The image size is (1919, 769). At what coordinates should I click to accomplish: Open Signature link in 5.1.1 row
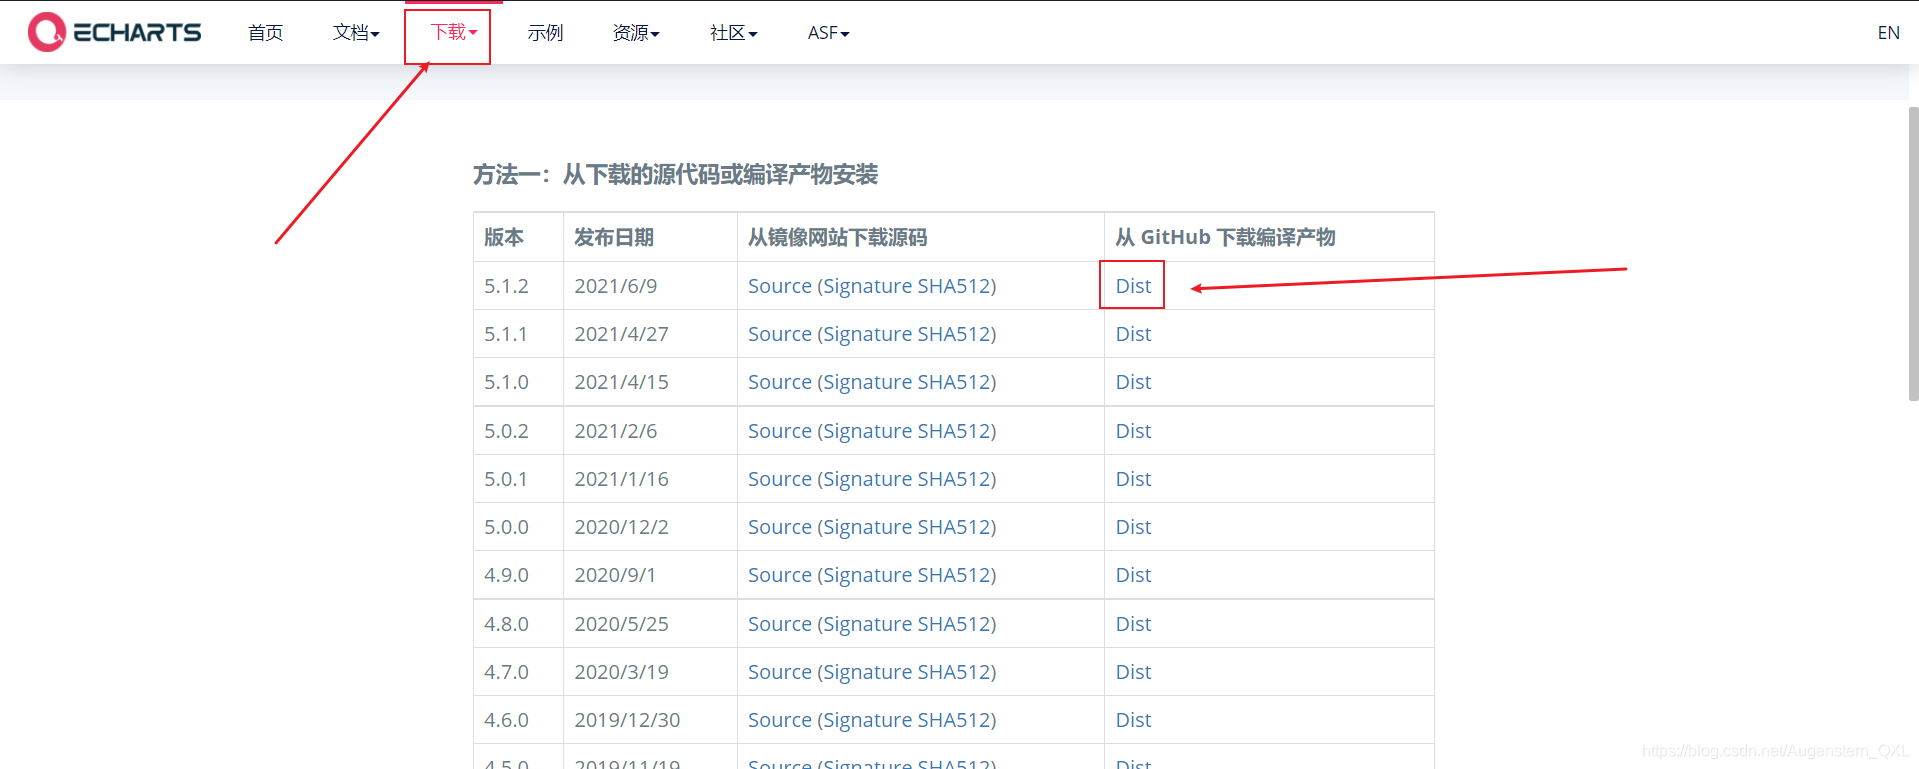pos(868,334)
